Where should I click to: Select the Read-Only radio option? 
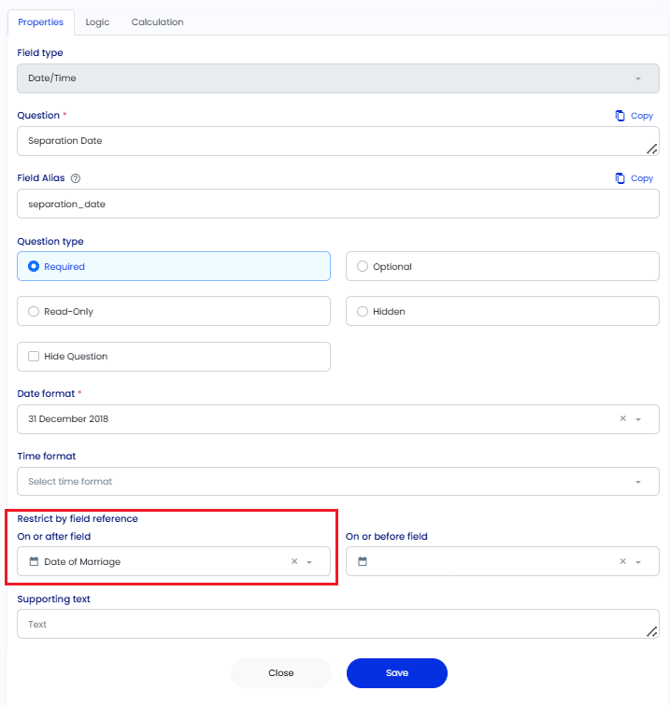coord(174,311)
